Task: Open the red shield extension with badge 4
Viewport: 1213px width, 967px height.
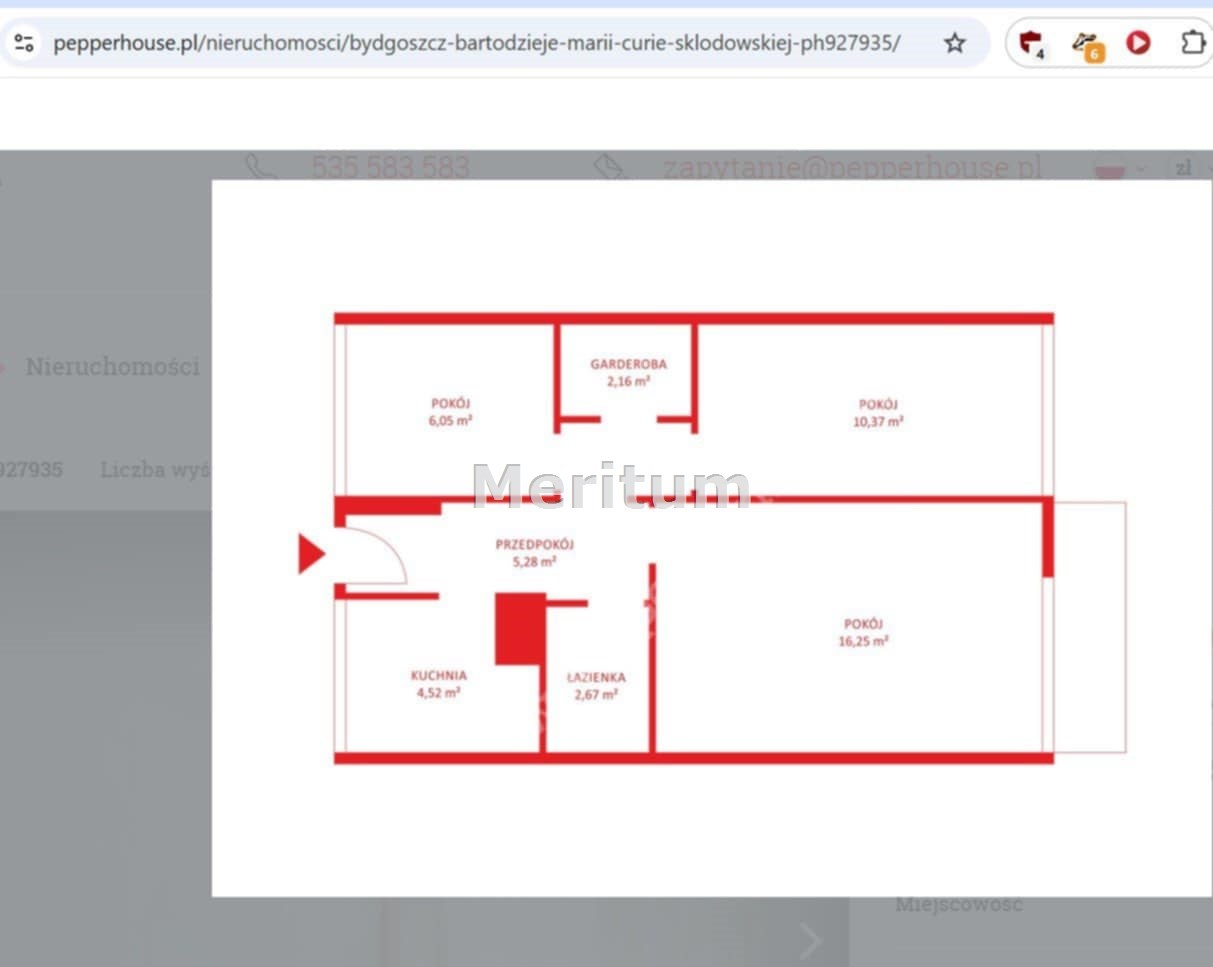Action: coord(1031,43)
